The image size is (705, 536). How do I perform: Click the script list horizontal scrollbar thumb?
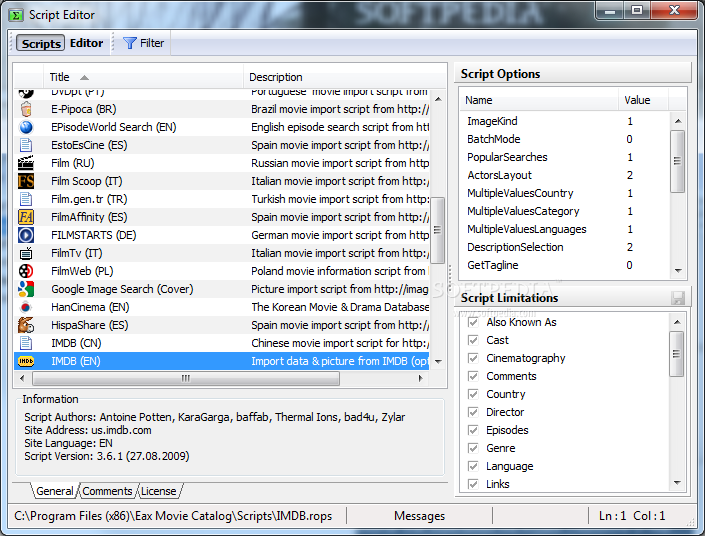click(x=186, y=378)
